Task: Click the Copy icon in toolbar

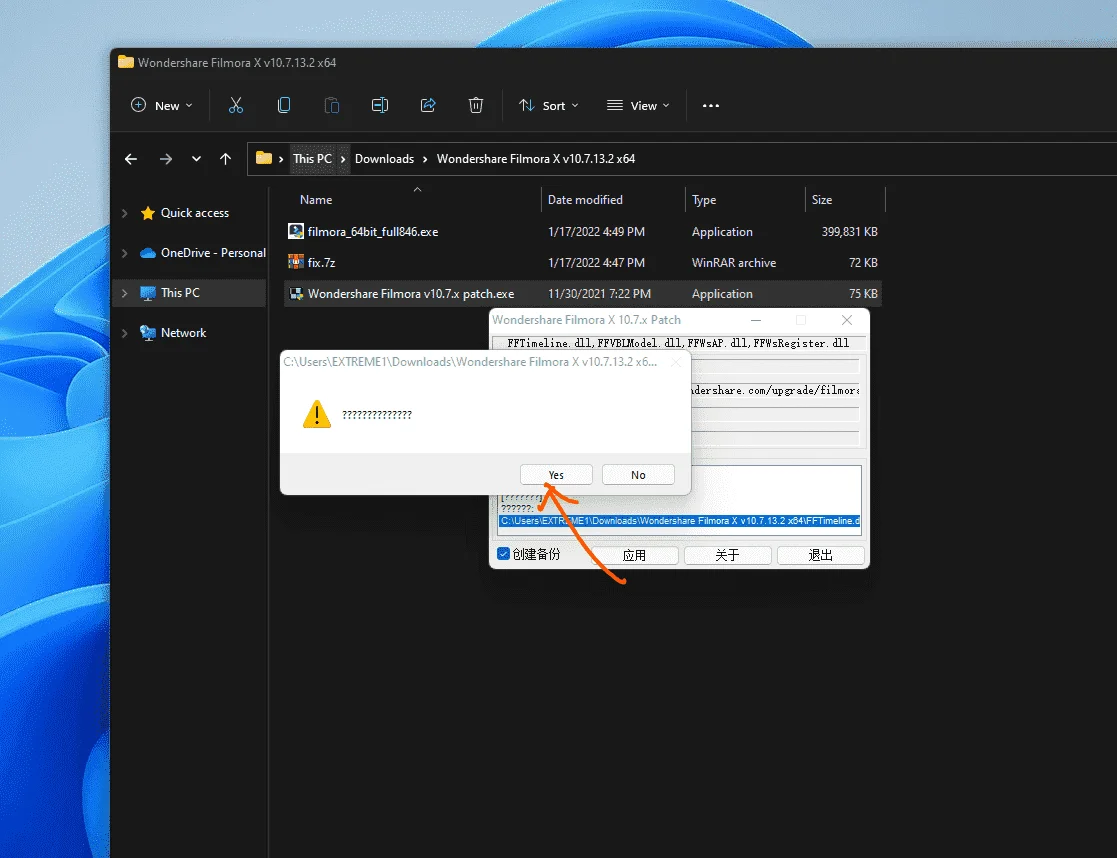Action: point(284,105)
